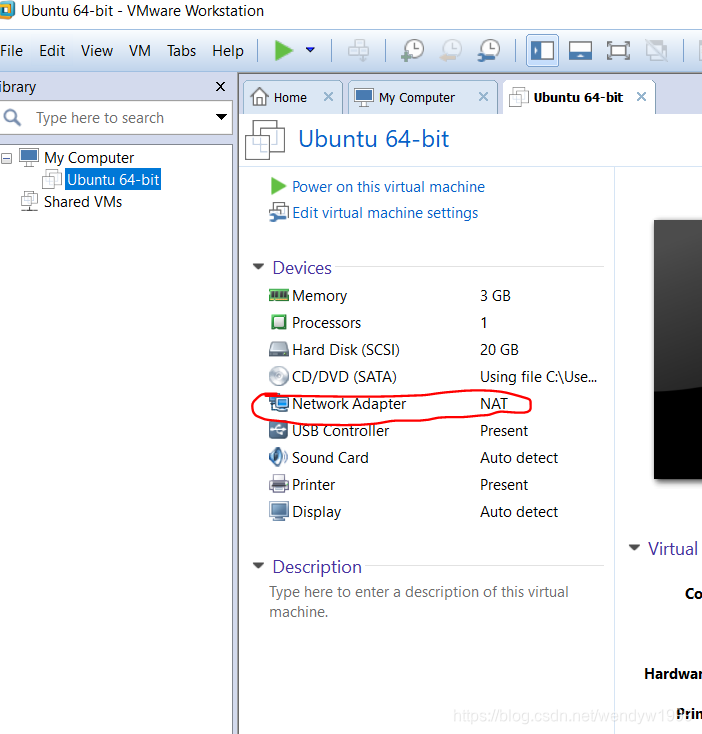Click the Revert to Snapshot toolbar icon
Viewport: 702px width, 734px height.
pos(450,50)
